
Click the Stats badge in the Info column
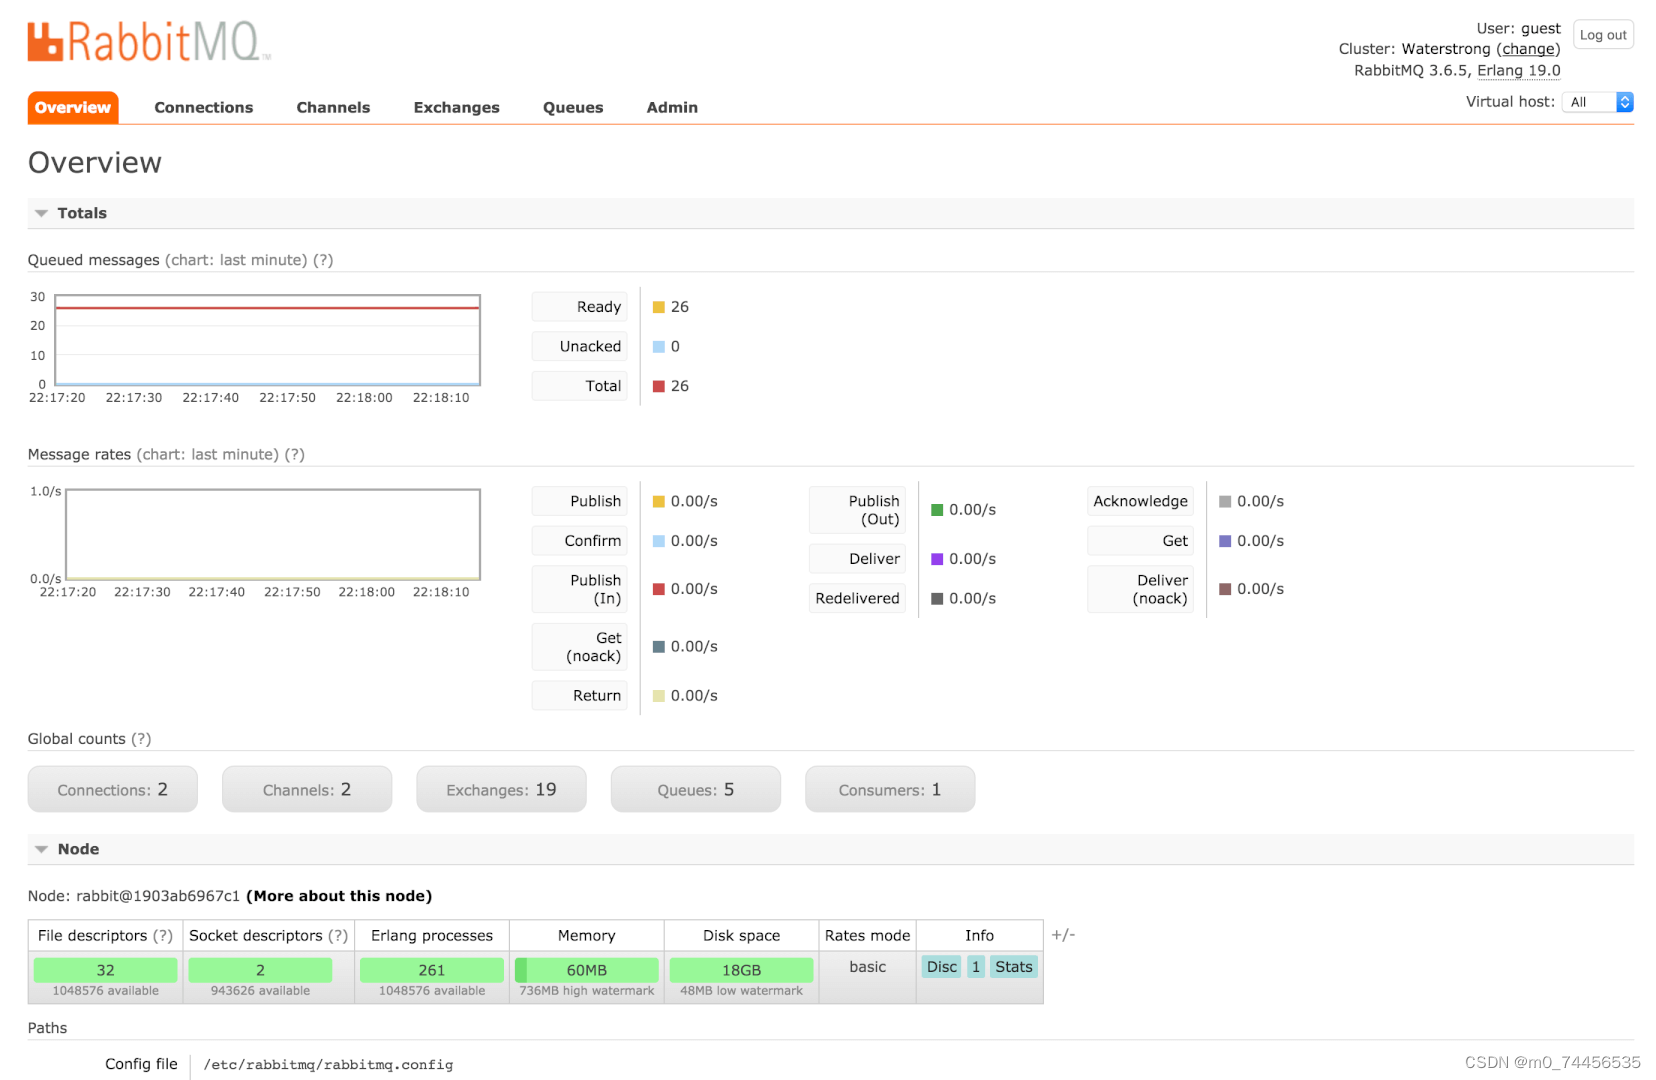[1013, 966]
